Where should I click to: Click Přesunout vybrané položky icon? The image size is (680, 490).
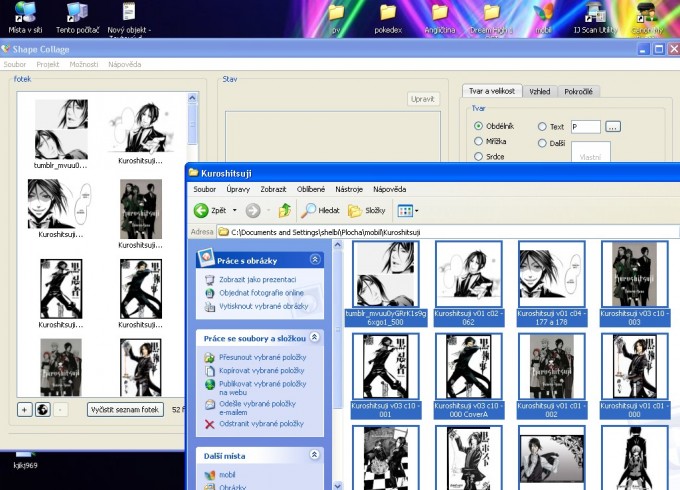coord(209,358)
